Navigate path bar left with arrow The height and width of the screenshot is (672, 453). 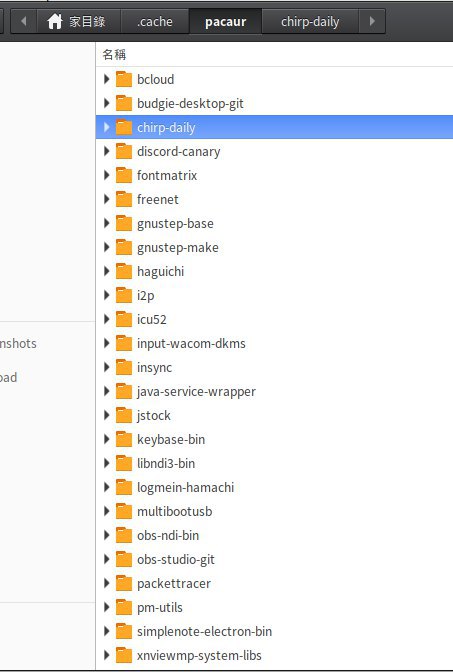[x=24, y=21]
